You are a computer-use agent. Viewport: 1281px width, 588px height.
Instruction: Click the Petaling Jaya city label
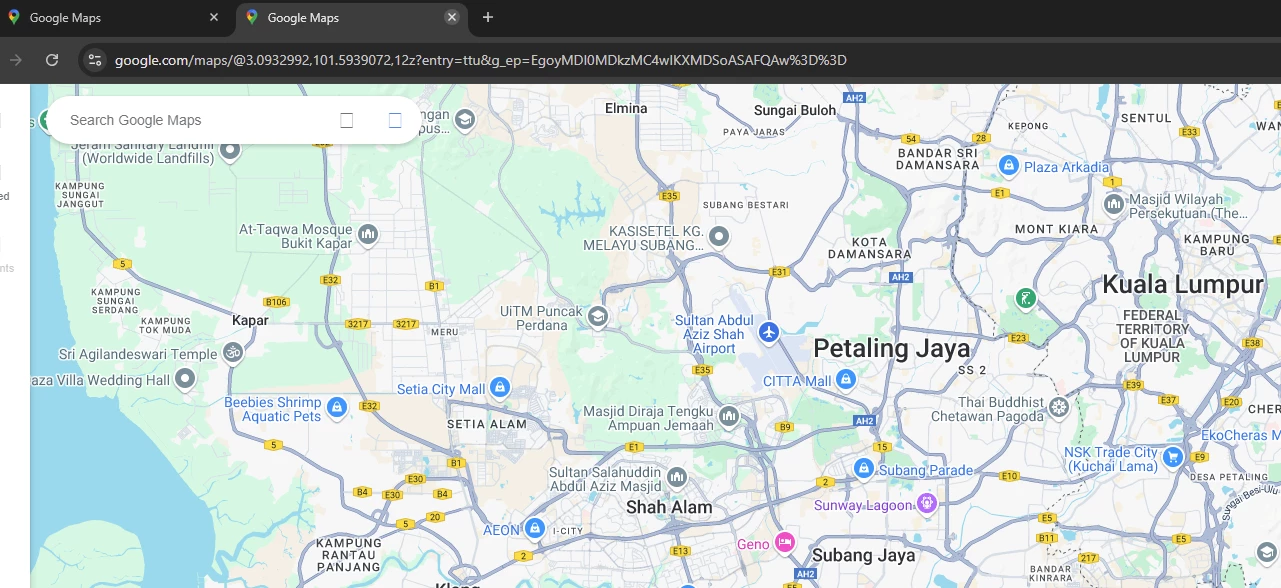tap(892, 348)
